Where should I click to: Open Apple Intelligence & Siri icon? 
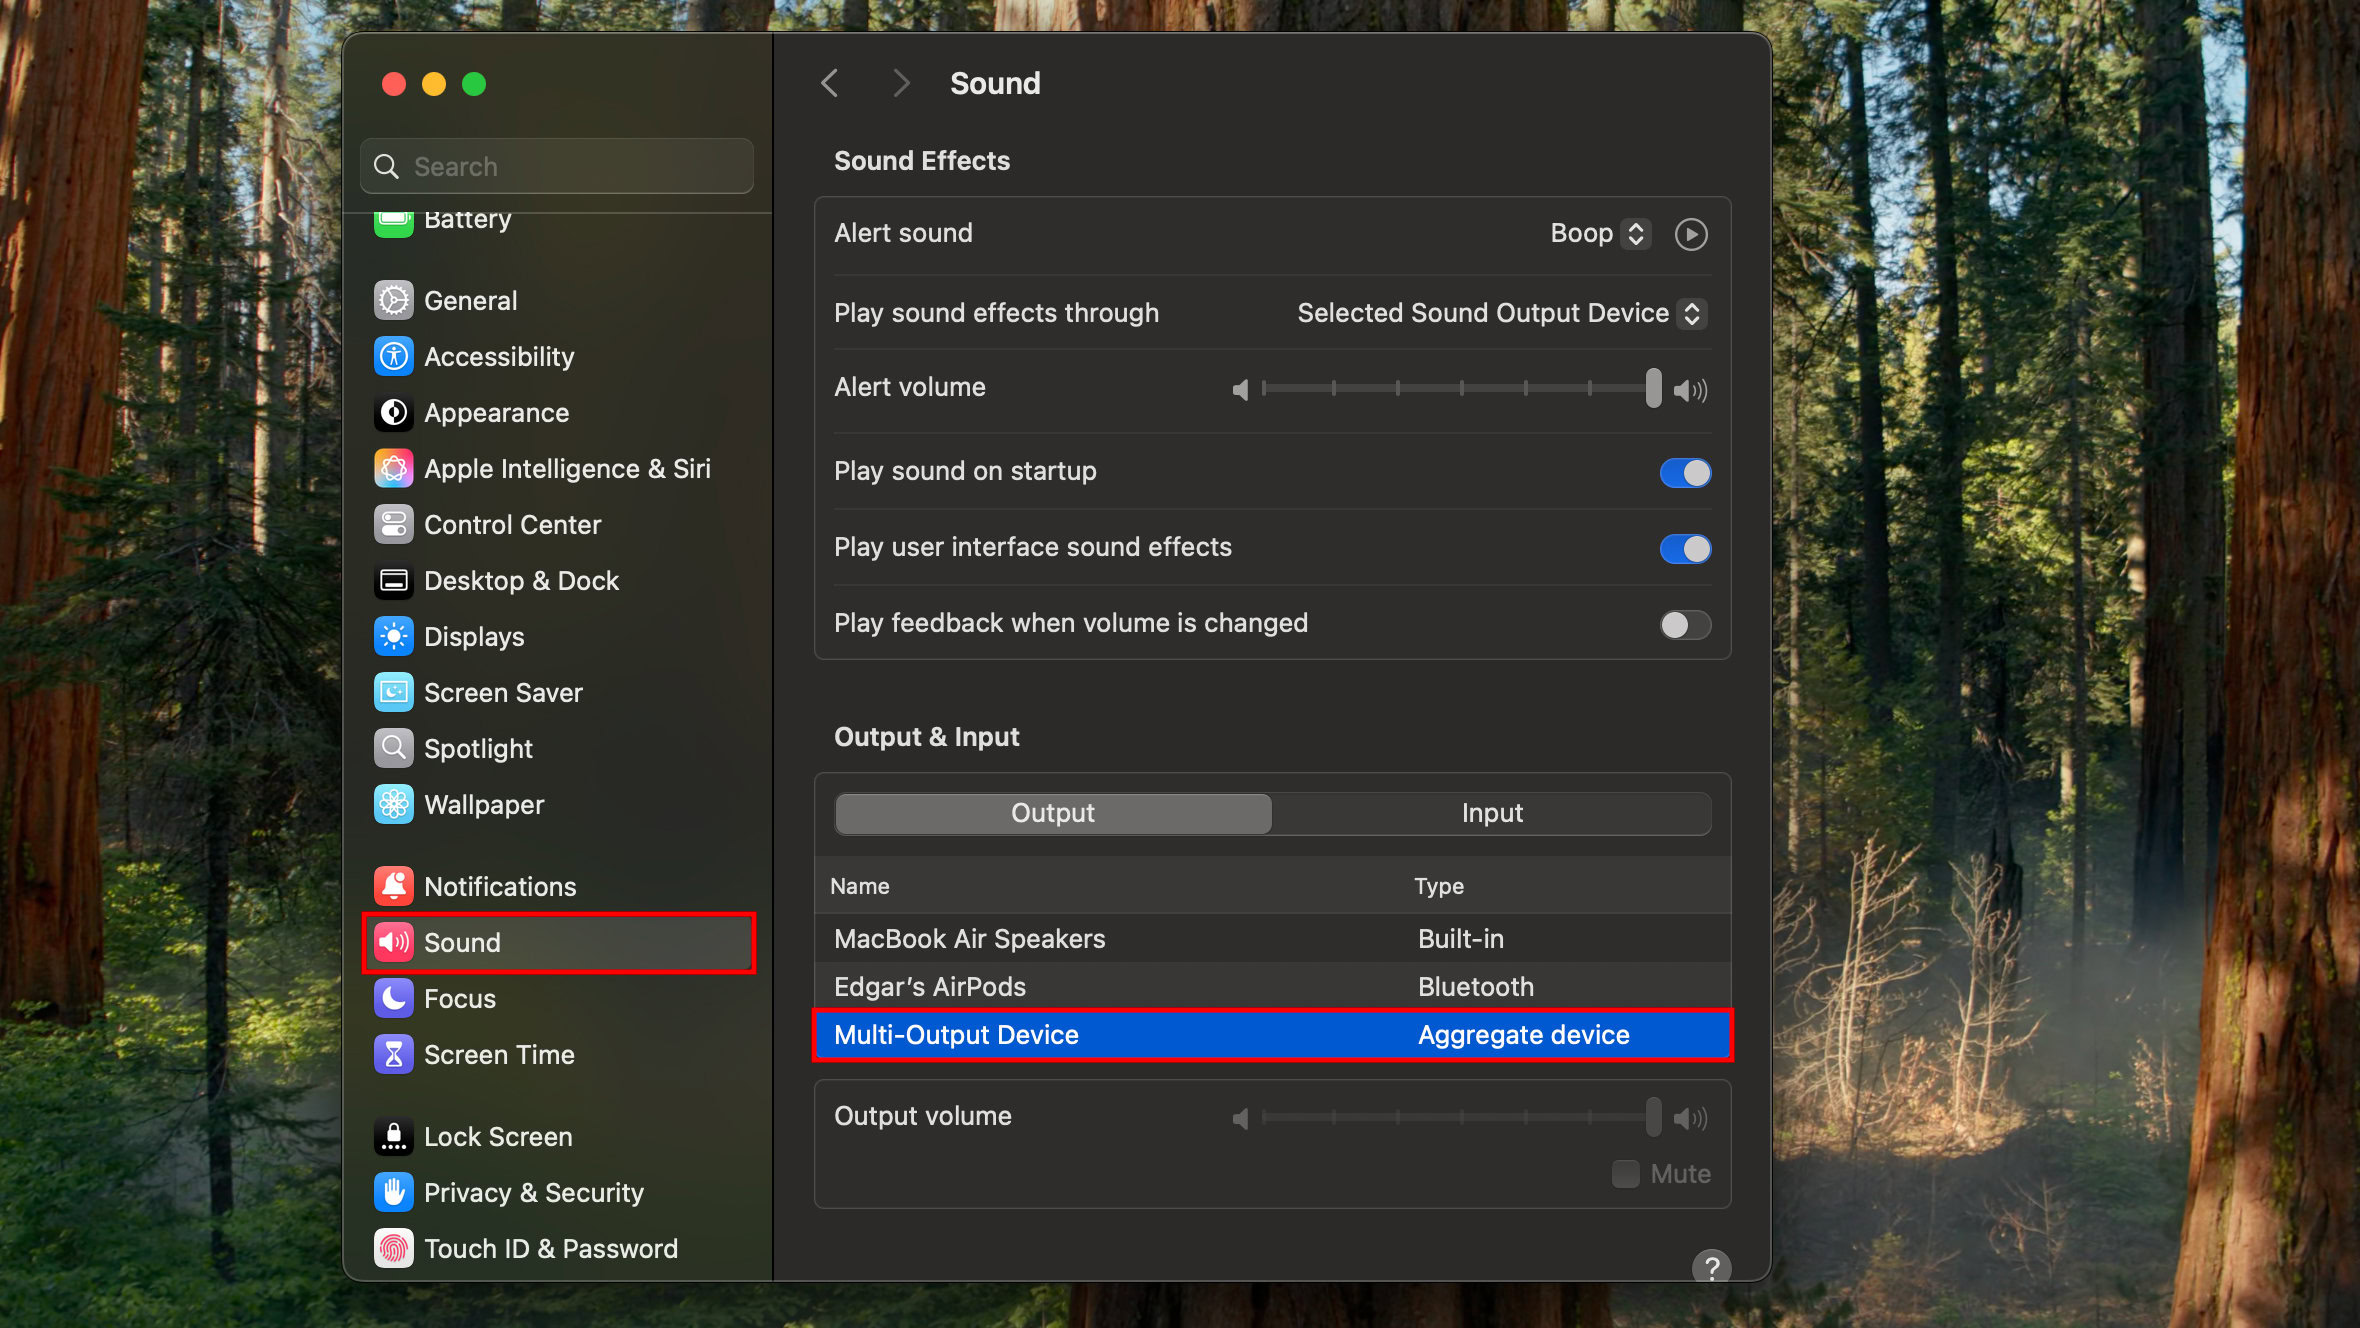(x=393, y=469)
